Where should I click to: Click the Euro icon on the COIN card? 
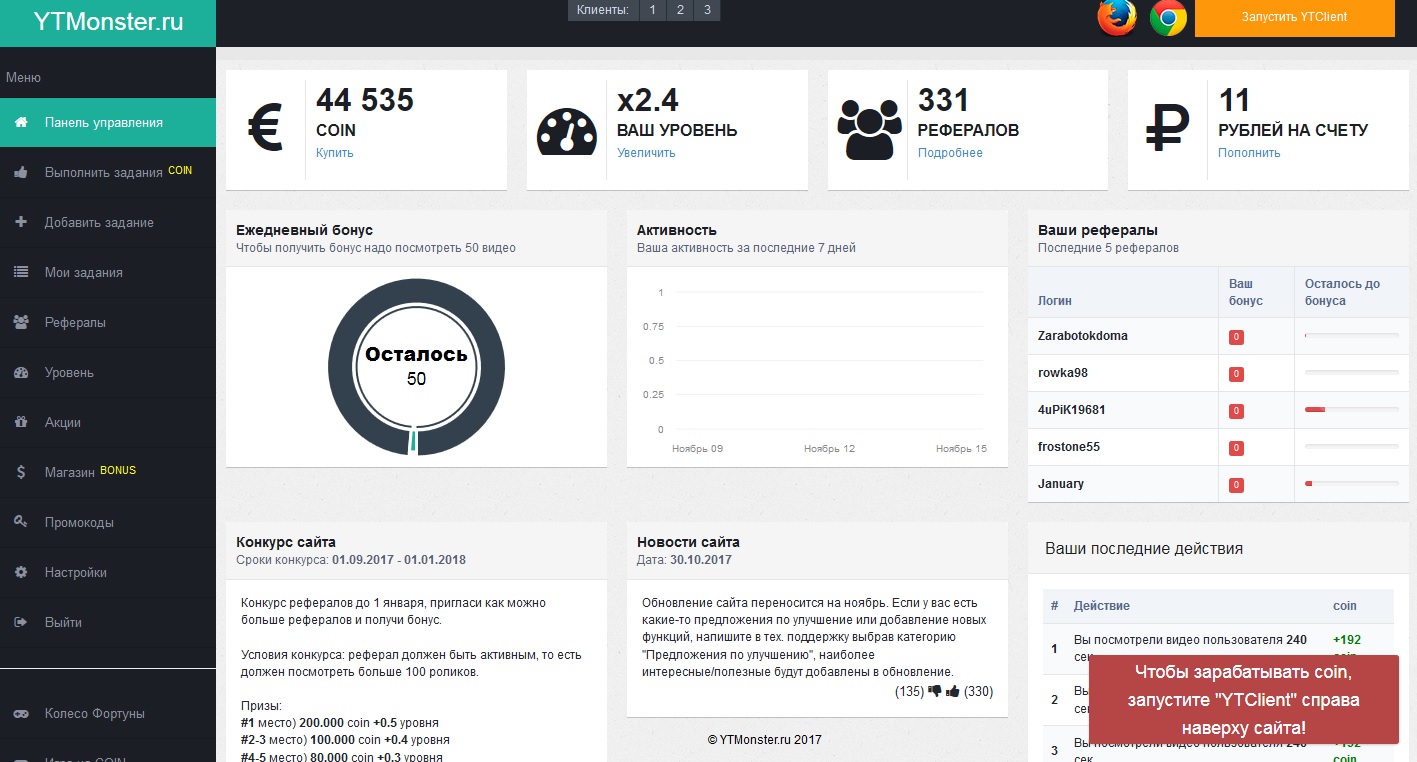click(x=265, y=130)
